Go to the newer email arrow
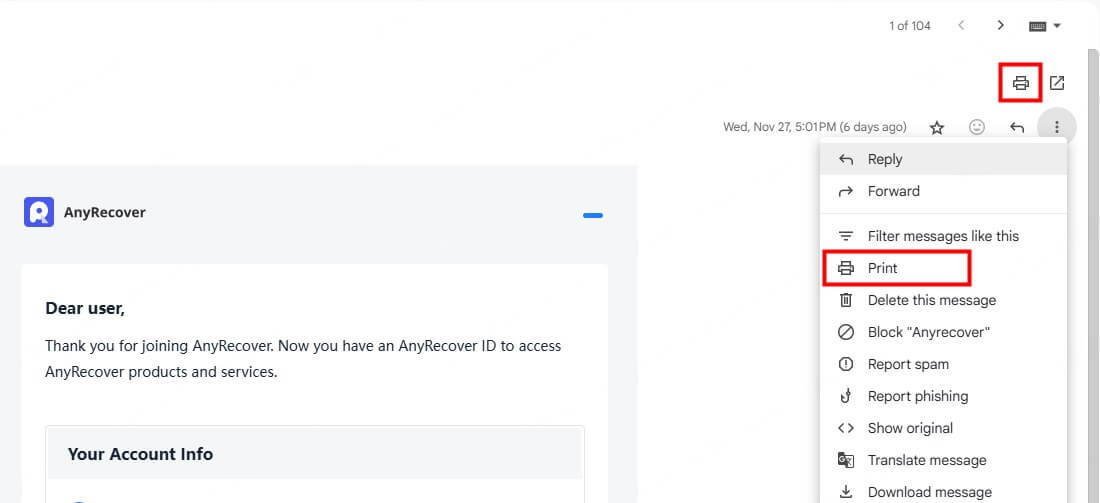This screenshot has width=1100, height=503. pyautogui.click(x=961, y=25)
